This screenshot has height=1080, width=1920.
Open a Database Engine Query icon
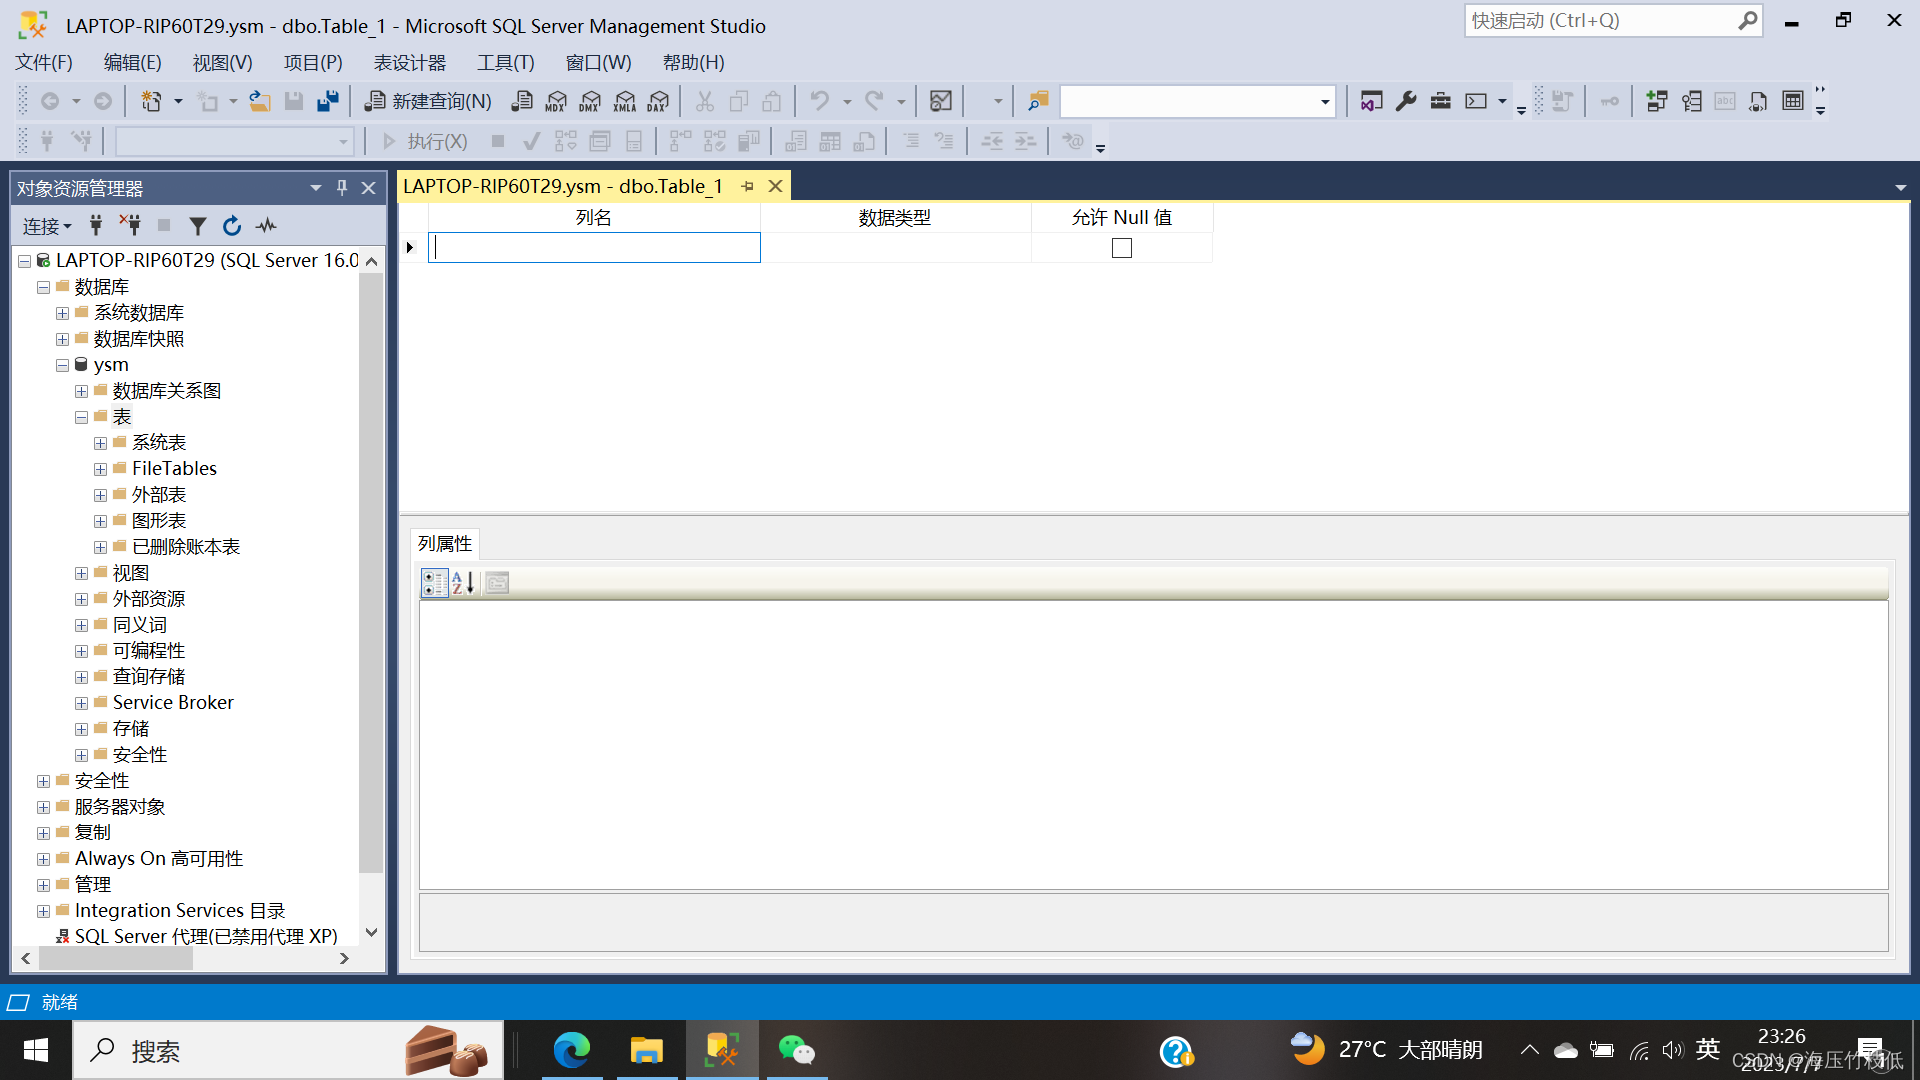click(522, 101)
